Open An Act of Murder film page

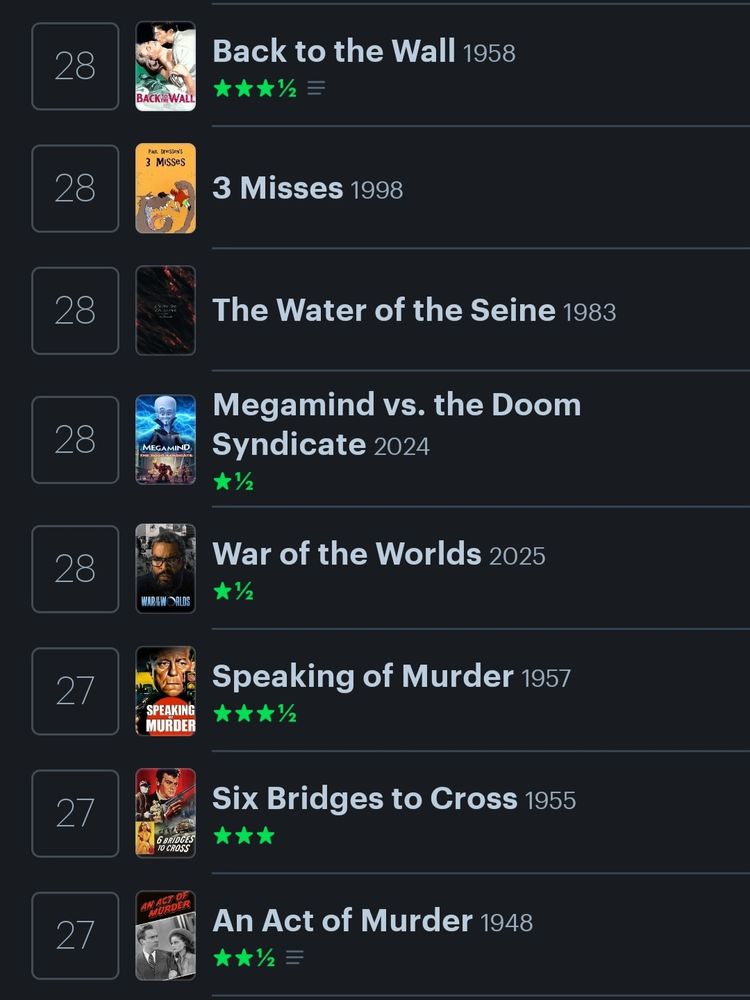[340, 921]
